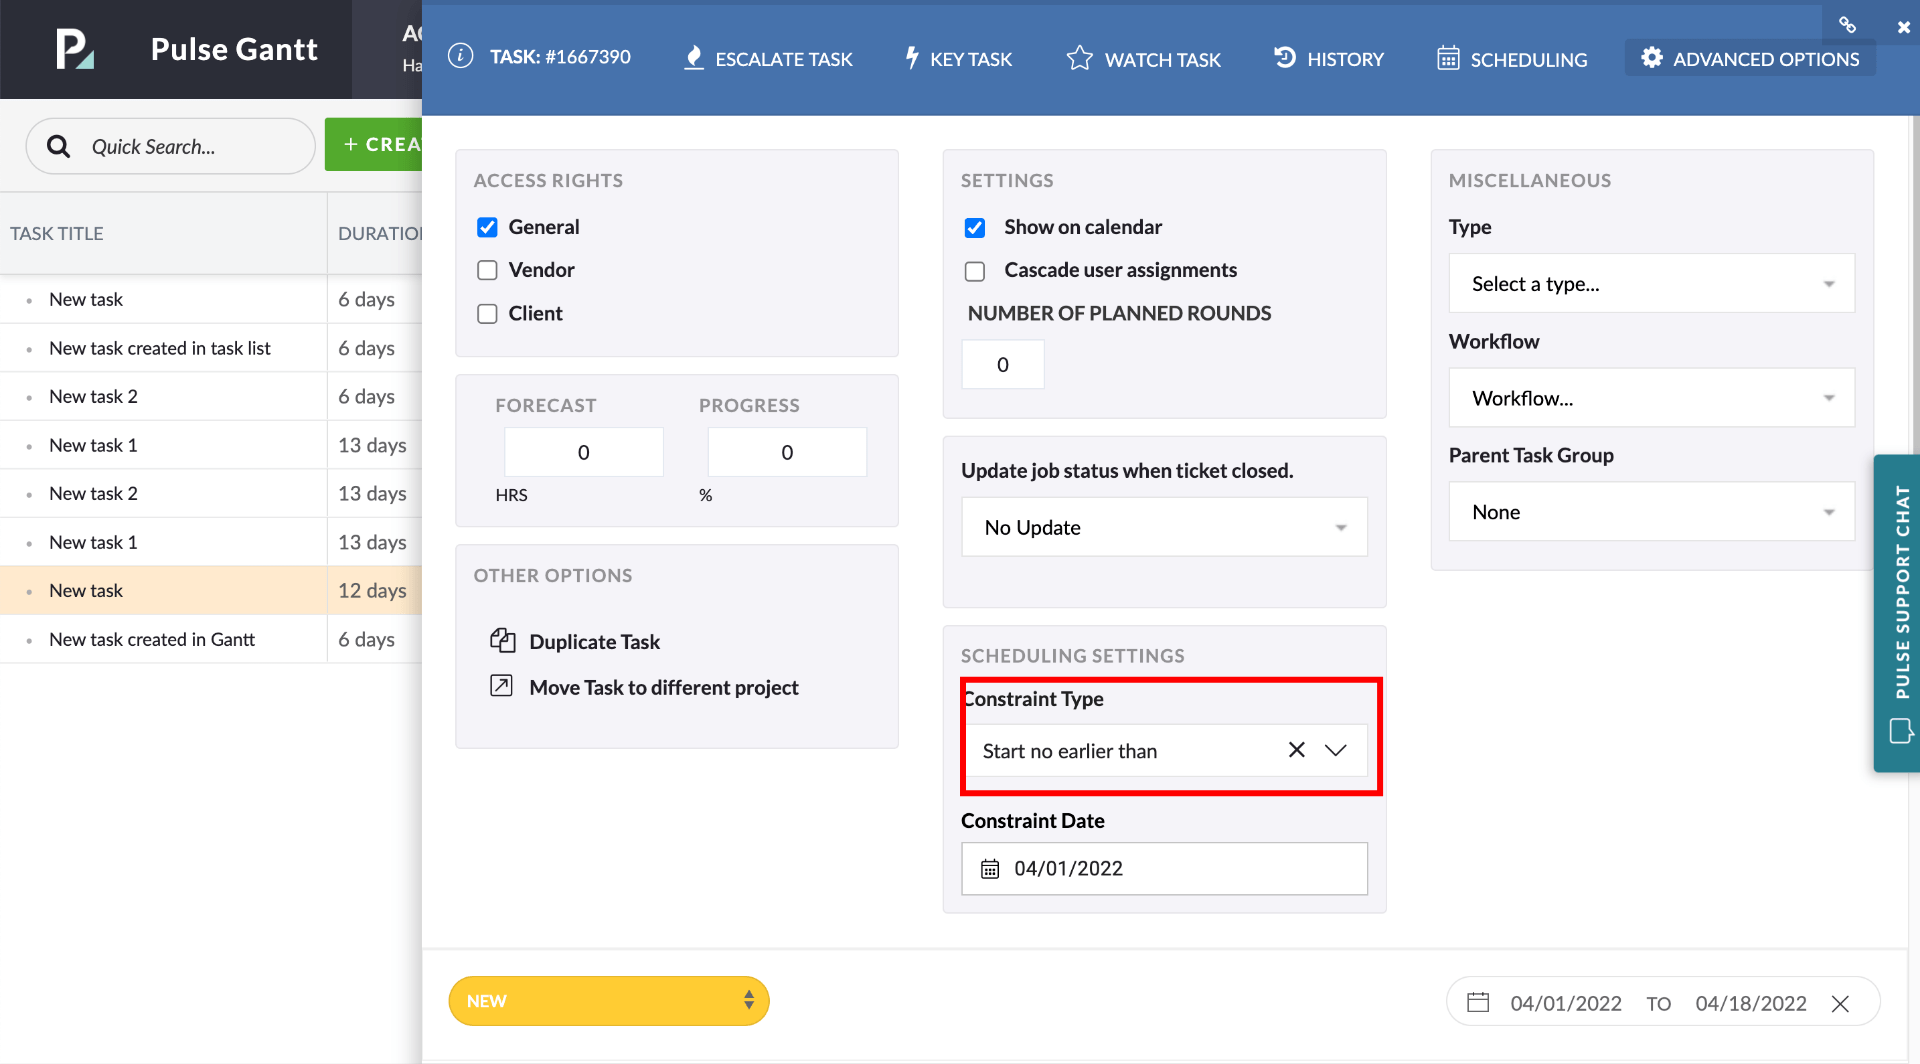Click the Move Task arrow icon

[501, 686]
